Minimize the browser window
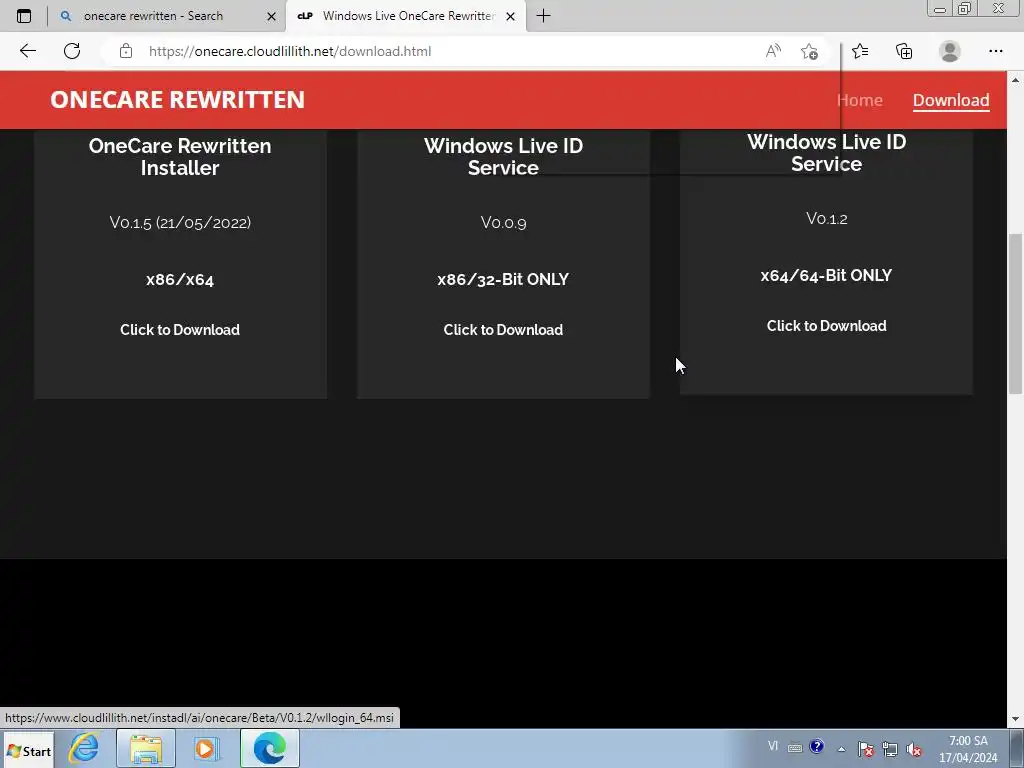 tap(940, 8)
